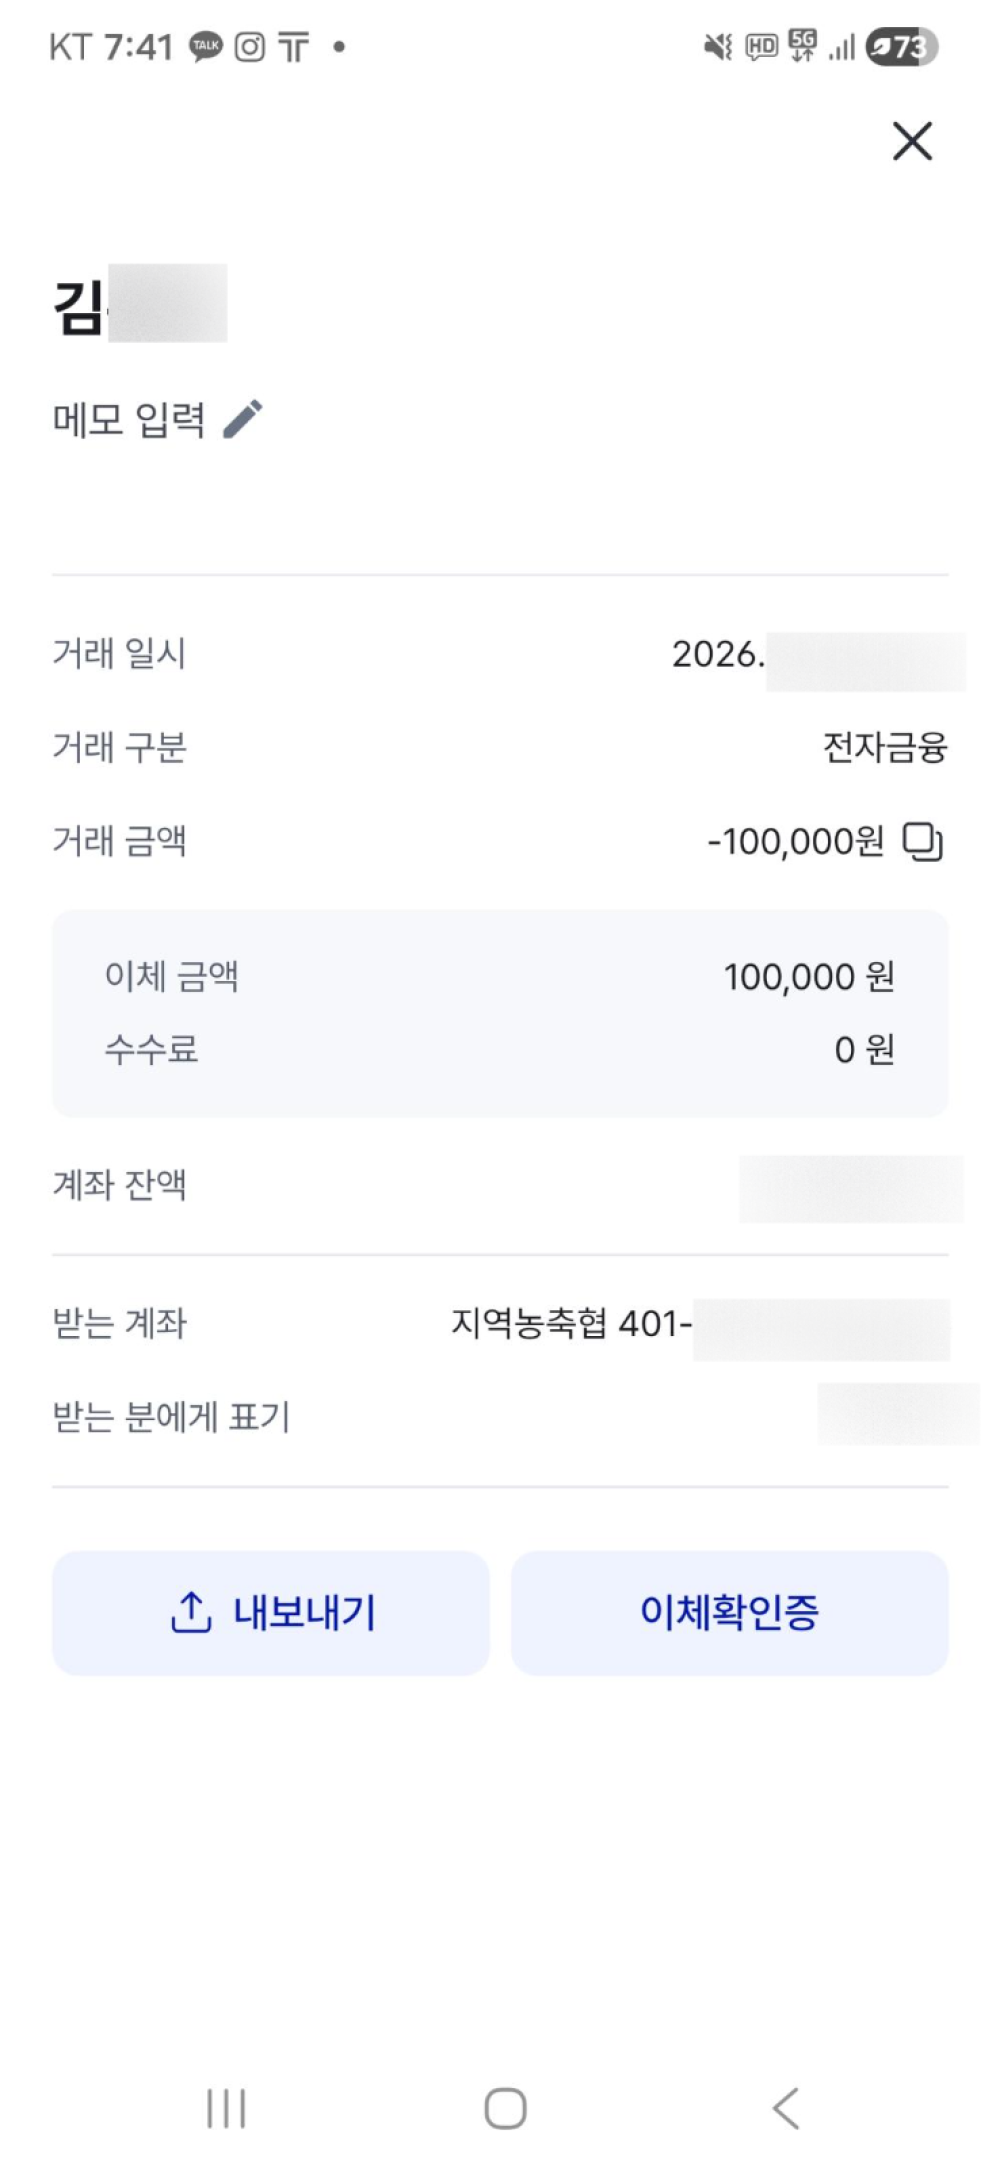This screenshot has width=1000, height=2168.
Task: Tap the 메모 입력 memo field
Action: 129,419
